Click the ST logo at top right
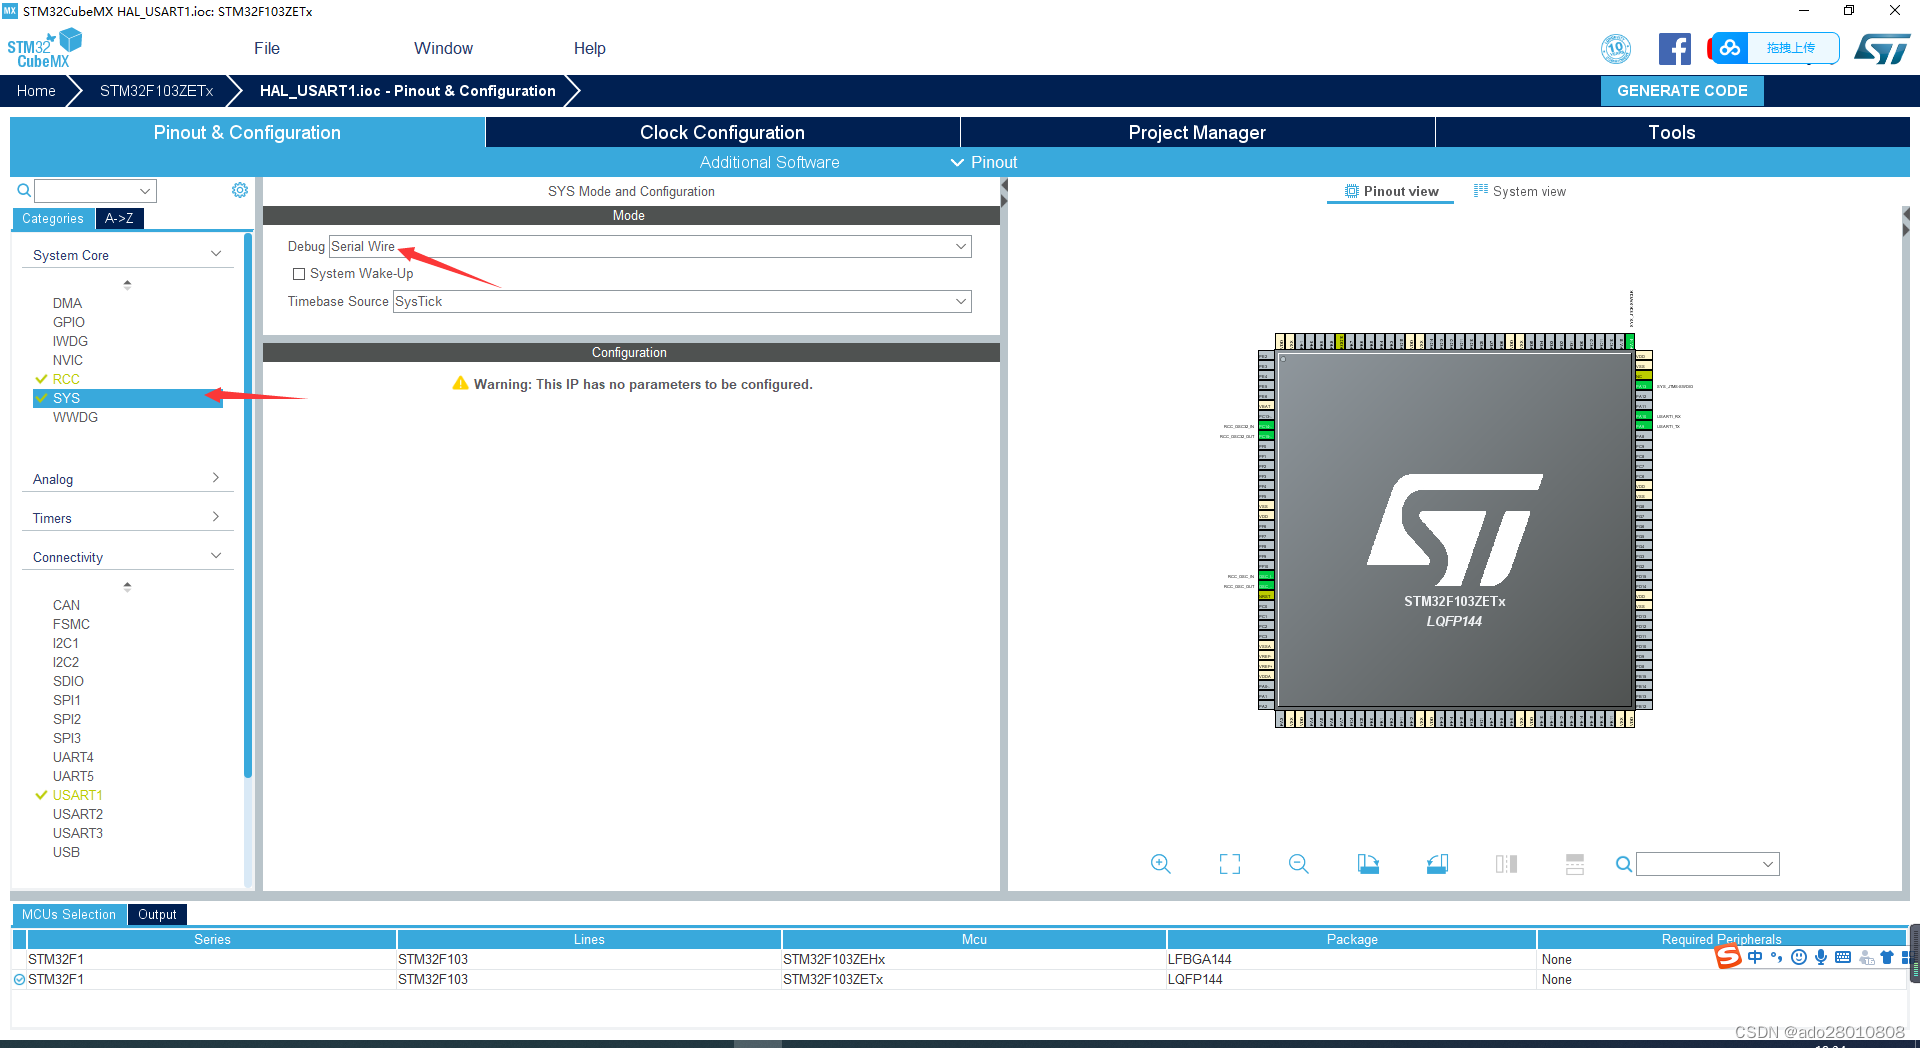The image size is (1920, 1048). click(1883, 47)
